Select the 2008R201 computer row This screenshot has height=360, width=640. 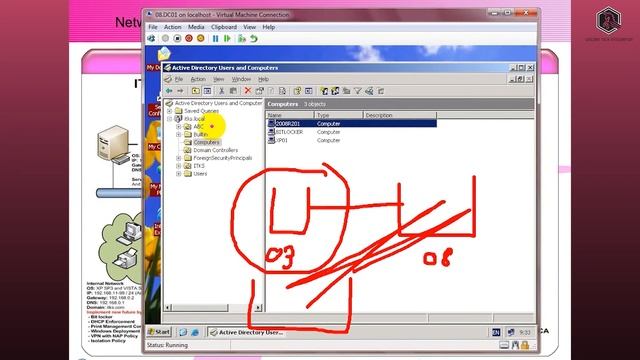352,123
